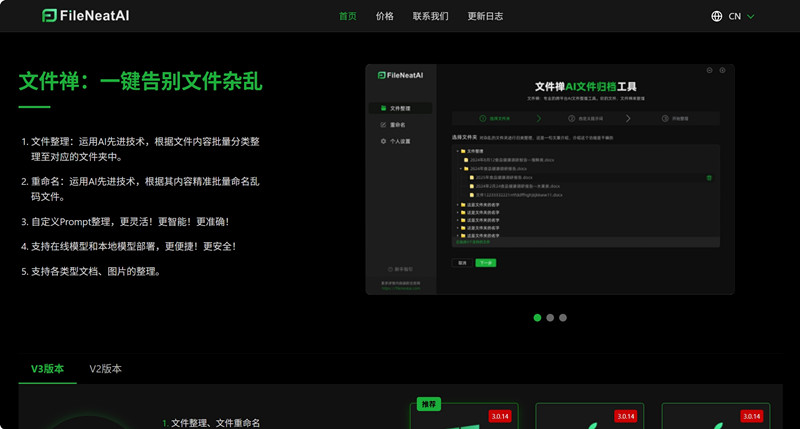Click the 取消 button in the preview
The image size is (800, 429).
click(x=462, y=263)
